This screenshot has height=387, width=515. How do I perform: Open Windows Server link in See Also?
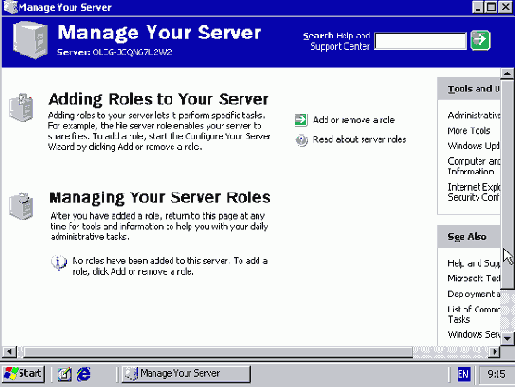[474, 334]
